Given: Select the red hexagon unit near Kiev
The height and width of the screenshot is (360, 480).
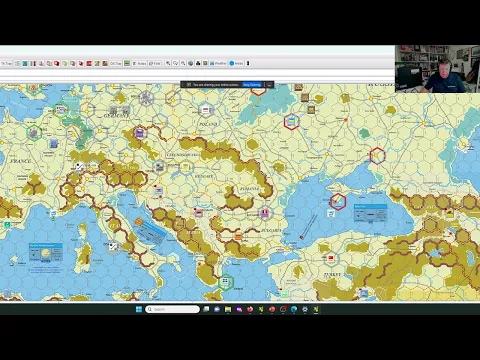Looking at the screenshot, I should tap(292, 122).
